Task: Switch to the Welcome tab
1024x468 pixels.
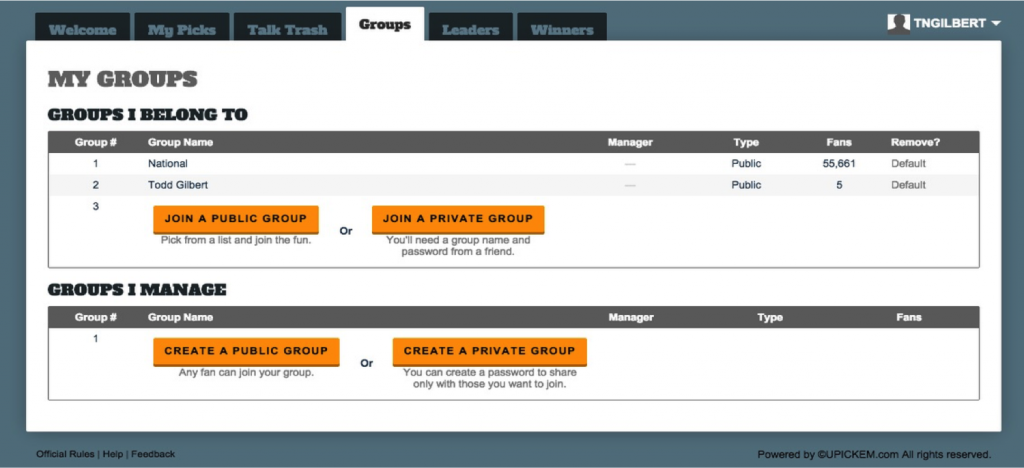Action: click(x=83, y=29)
